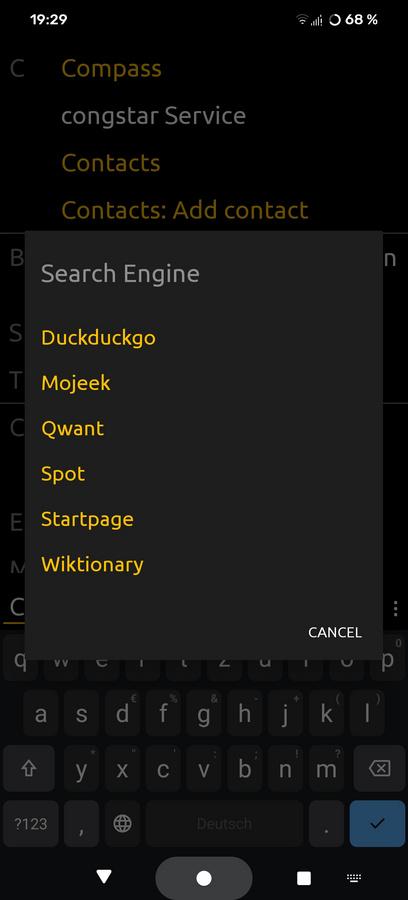Image resolution: width=408 pixels, height=900 pixels.
Task: Tap the Deutsch space bar
Action: tap(224, 824)
